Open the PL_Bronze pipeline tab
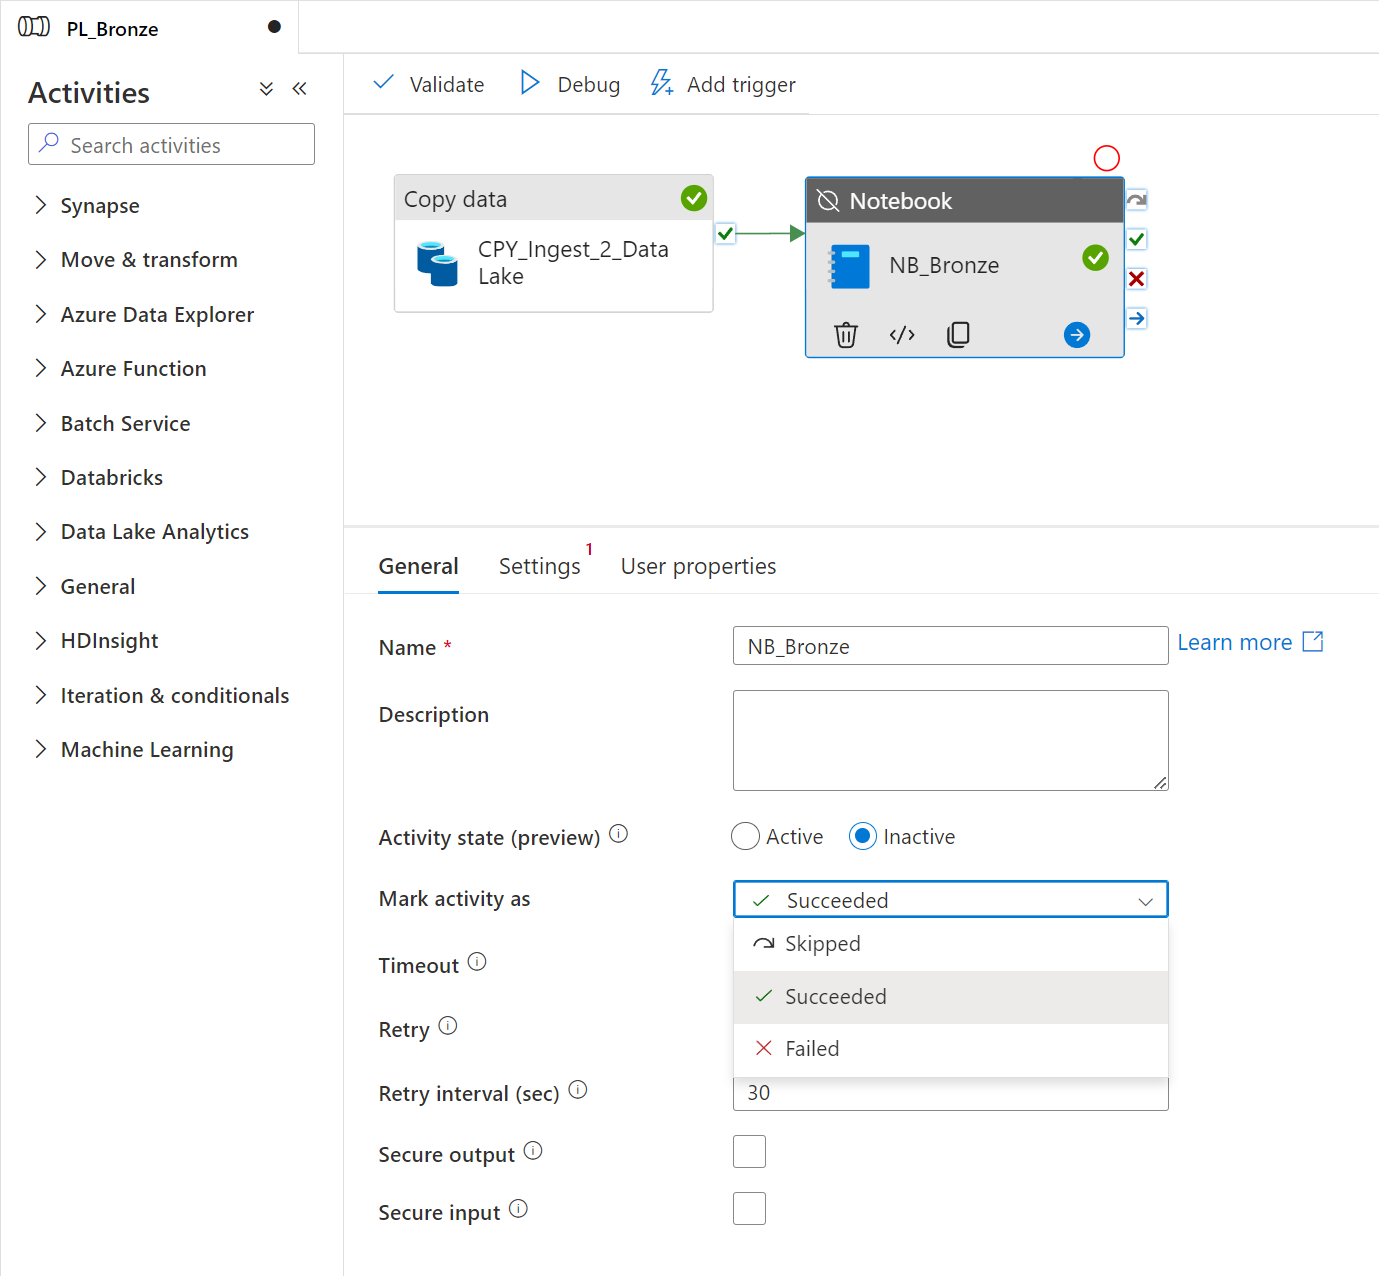 [x=150, y=27]
